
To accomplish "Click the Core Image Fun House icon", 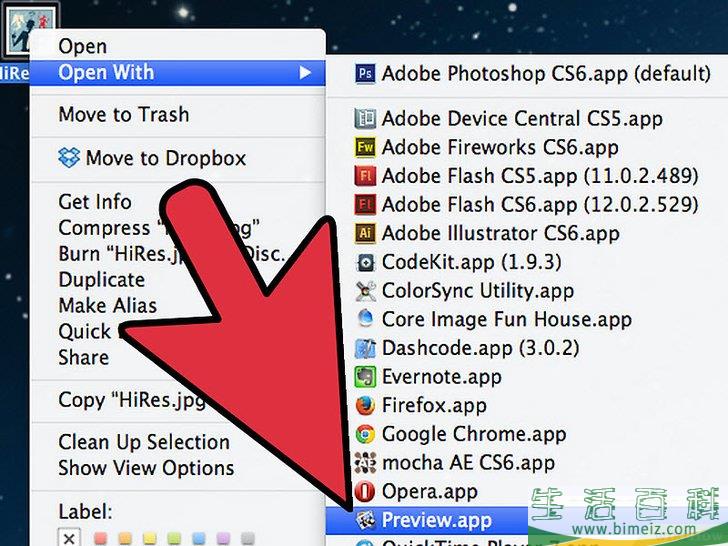I will [365, 319].
